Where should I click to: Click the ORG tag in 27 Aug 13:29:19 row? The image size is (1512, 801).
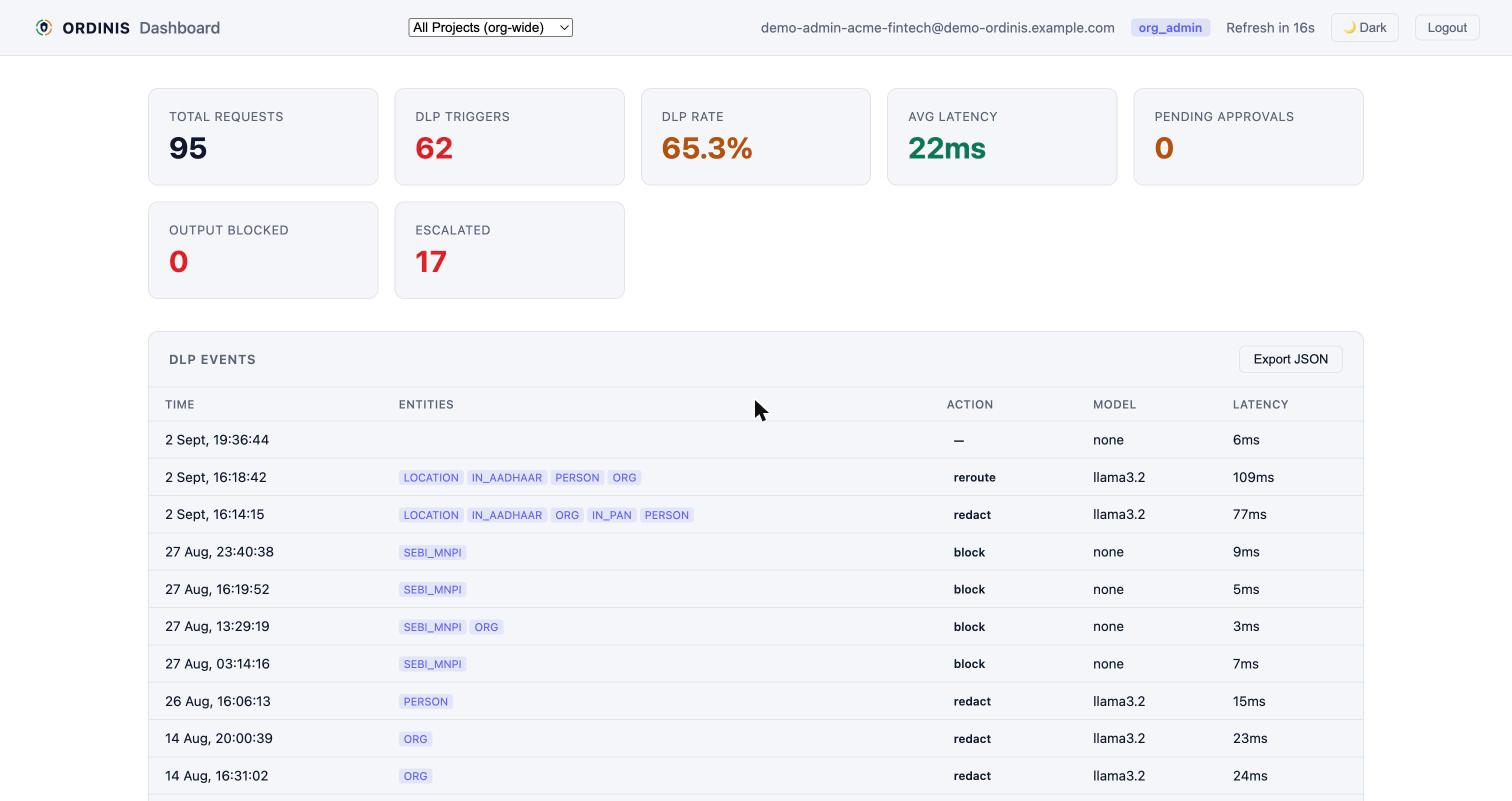tap(486, 627)
